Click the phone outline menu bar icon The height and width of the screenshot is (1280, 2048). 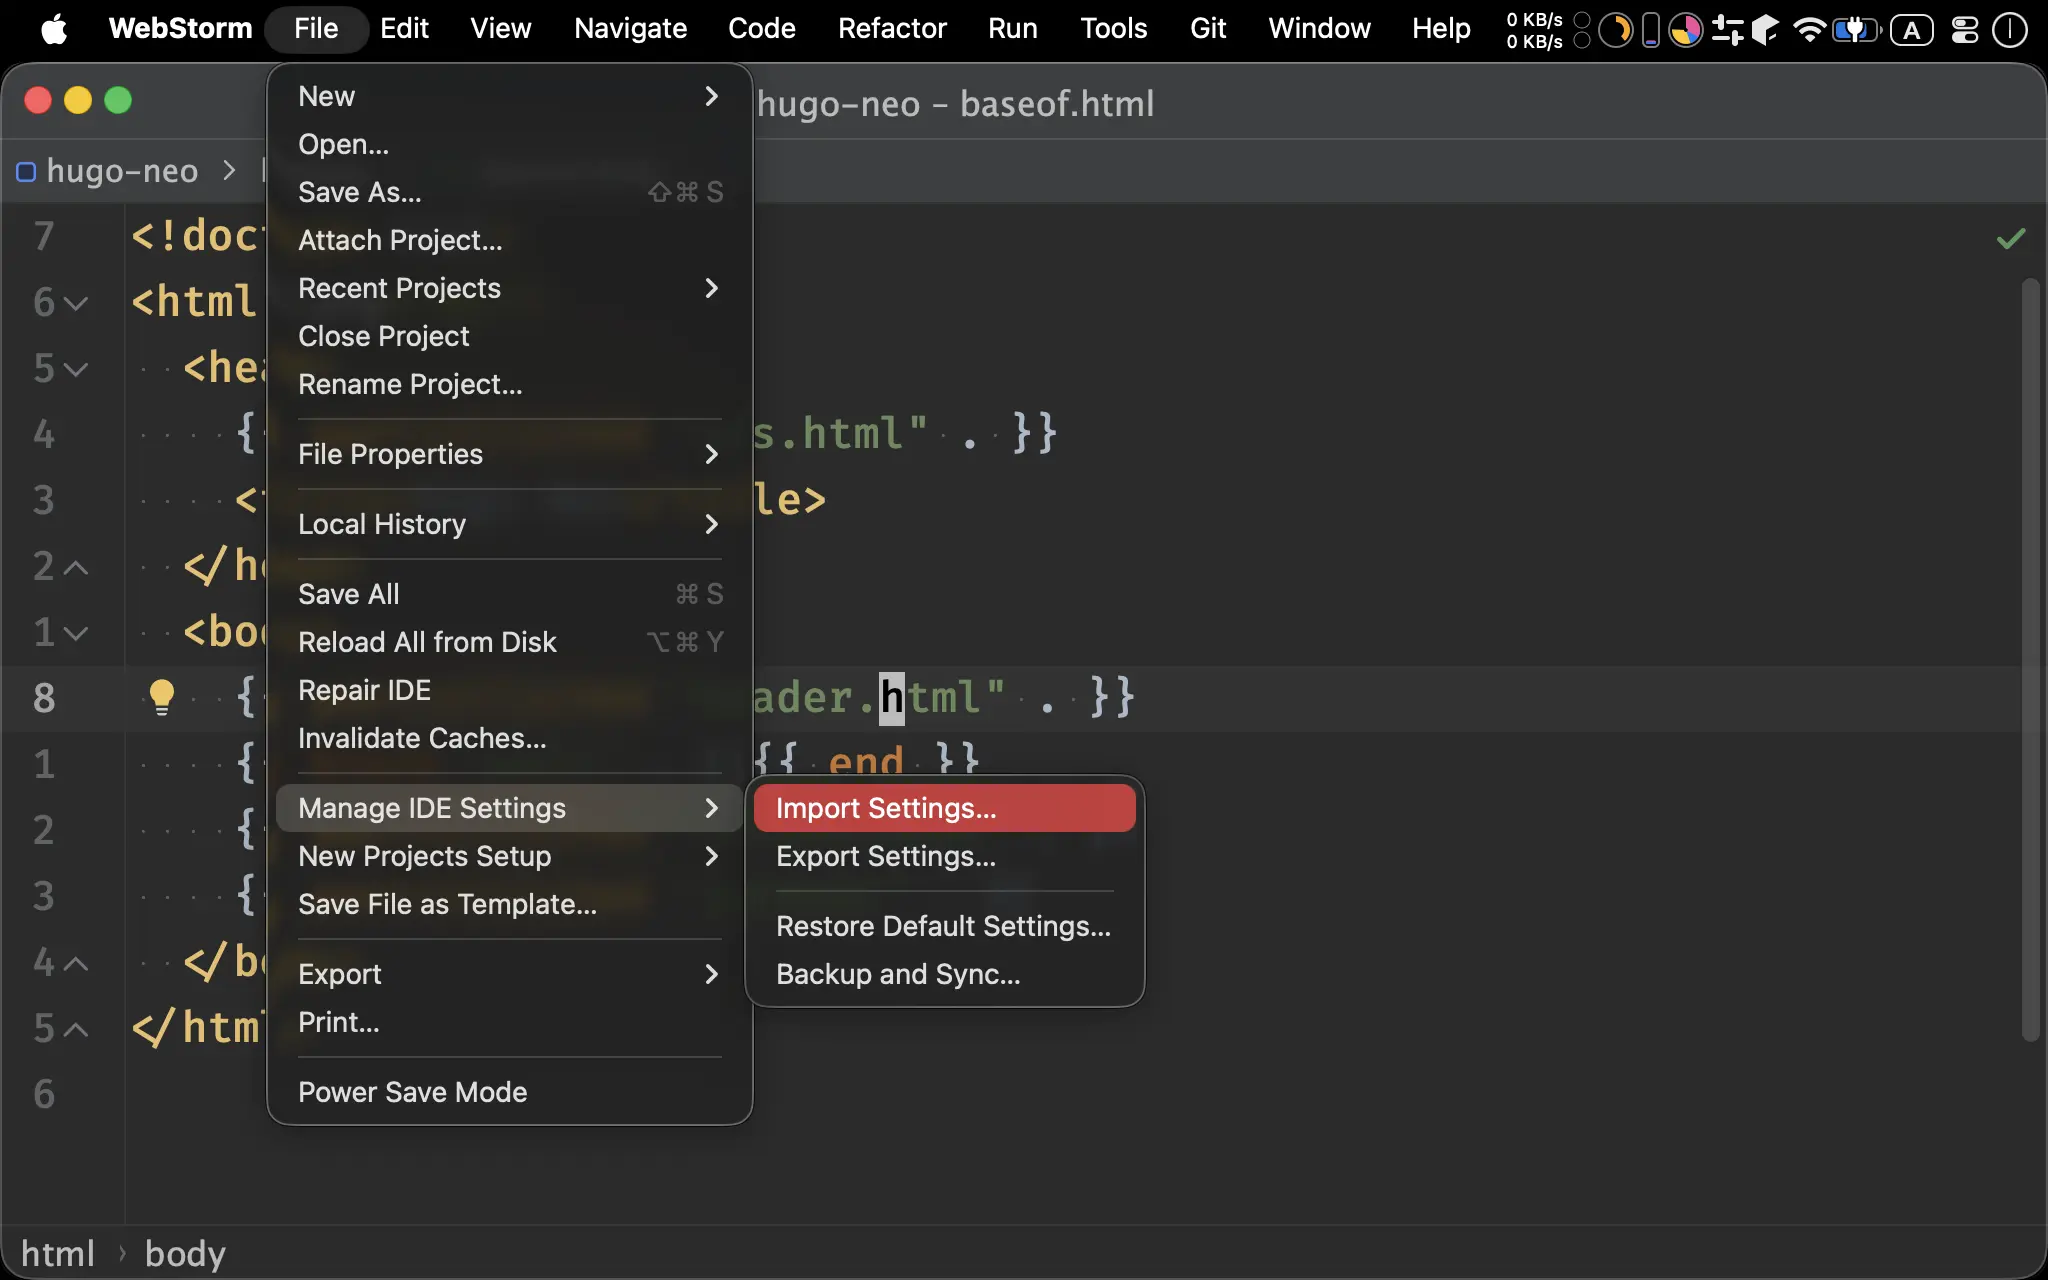click(x=1651, y=30)
